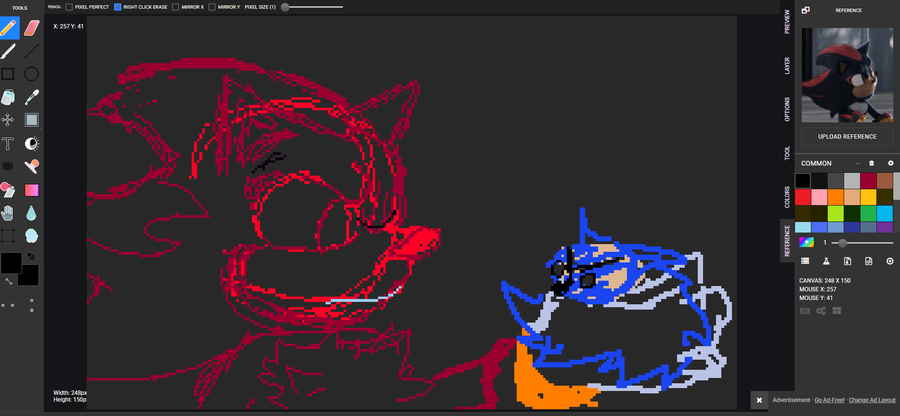Open the Options side tab
900x416 pixels.
pos(787,109)
